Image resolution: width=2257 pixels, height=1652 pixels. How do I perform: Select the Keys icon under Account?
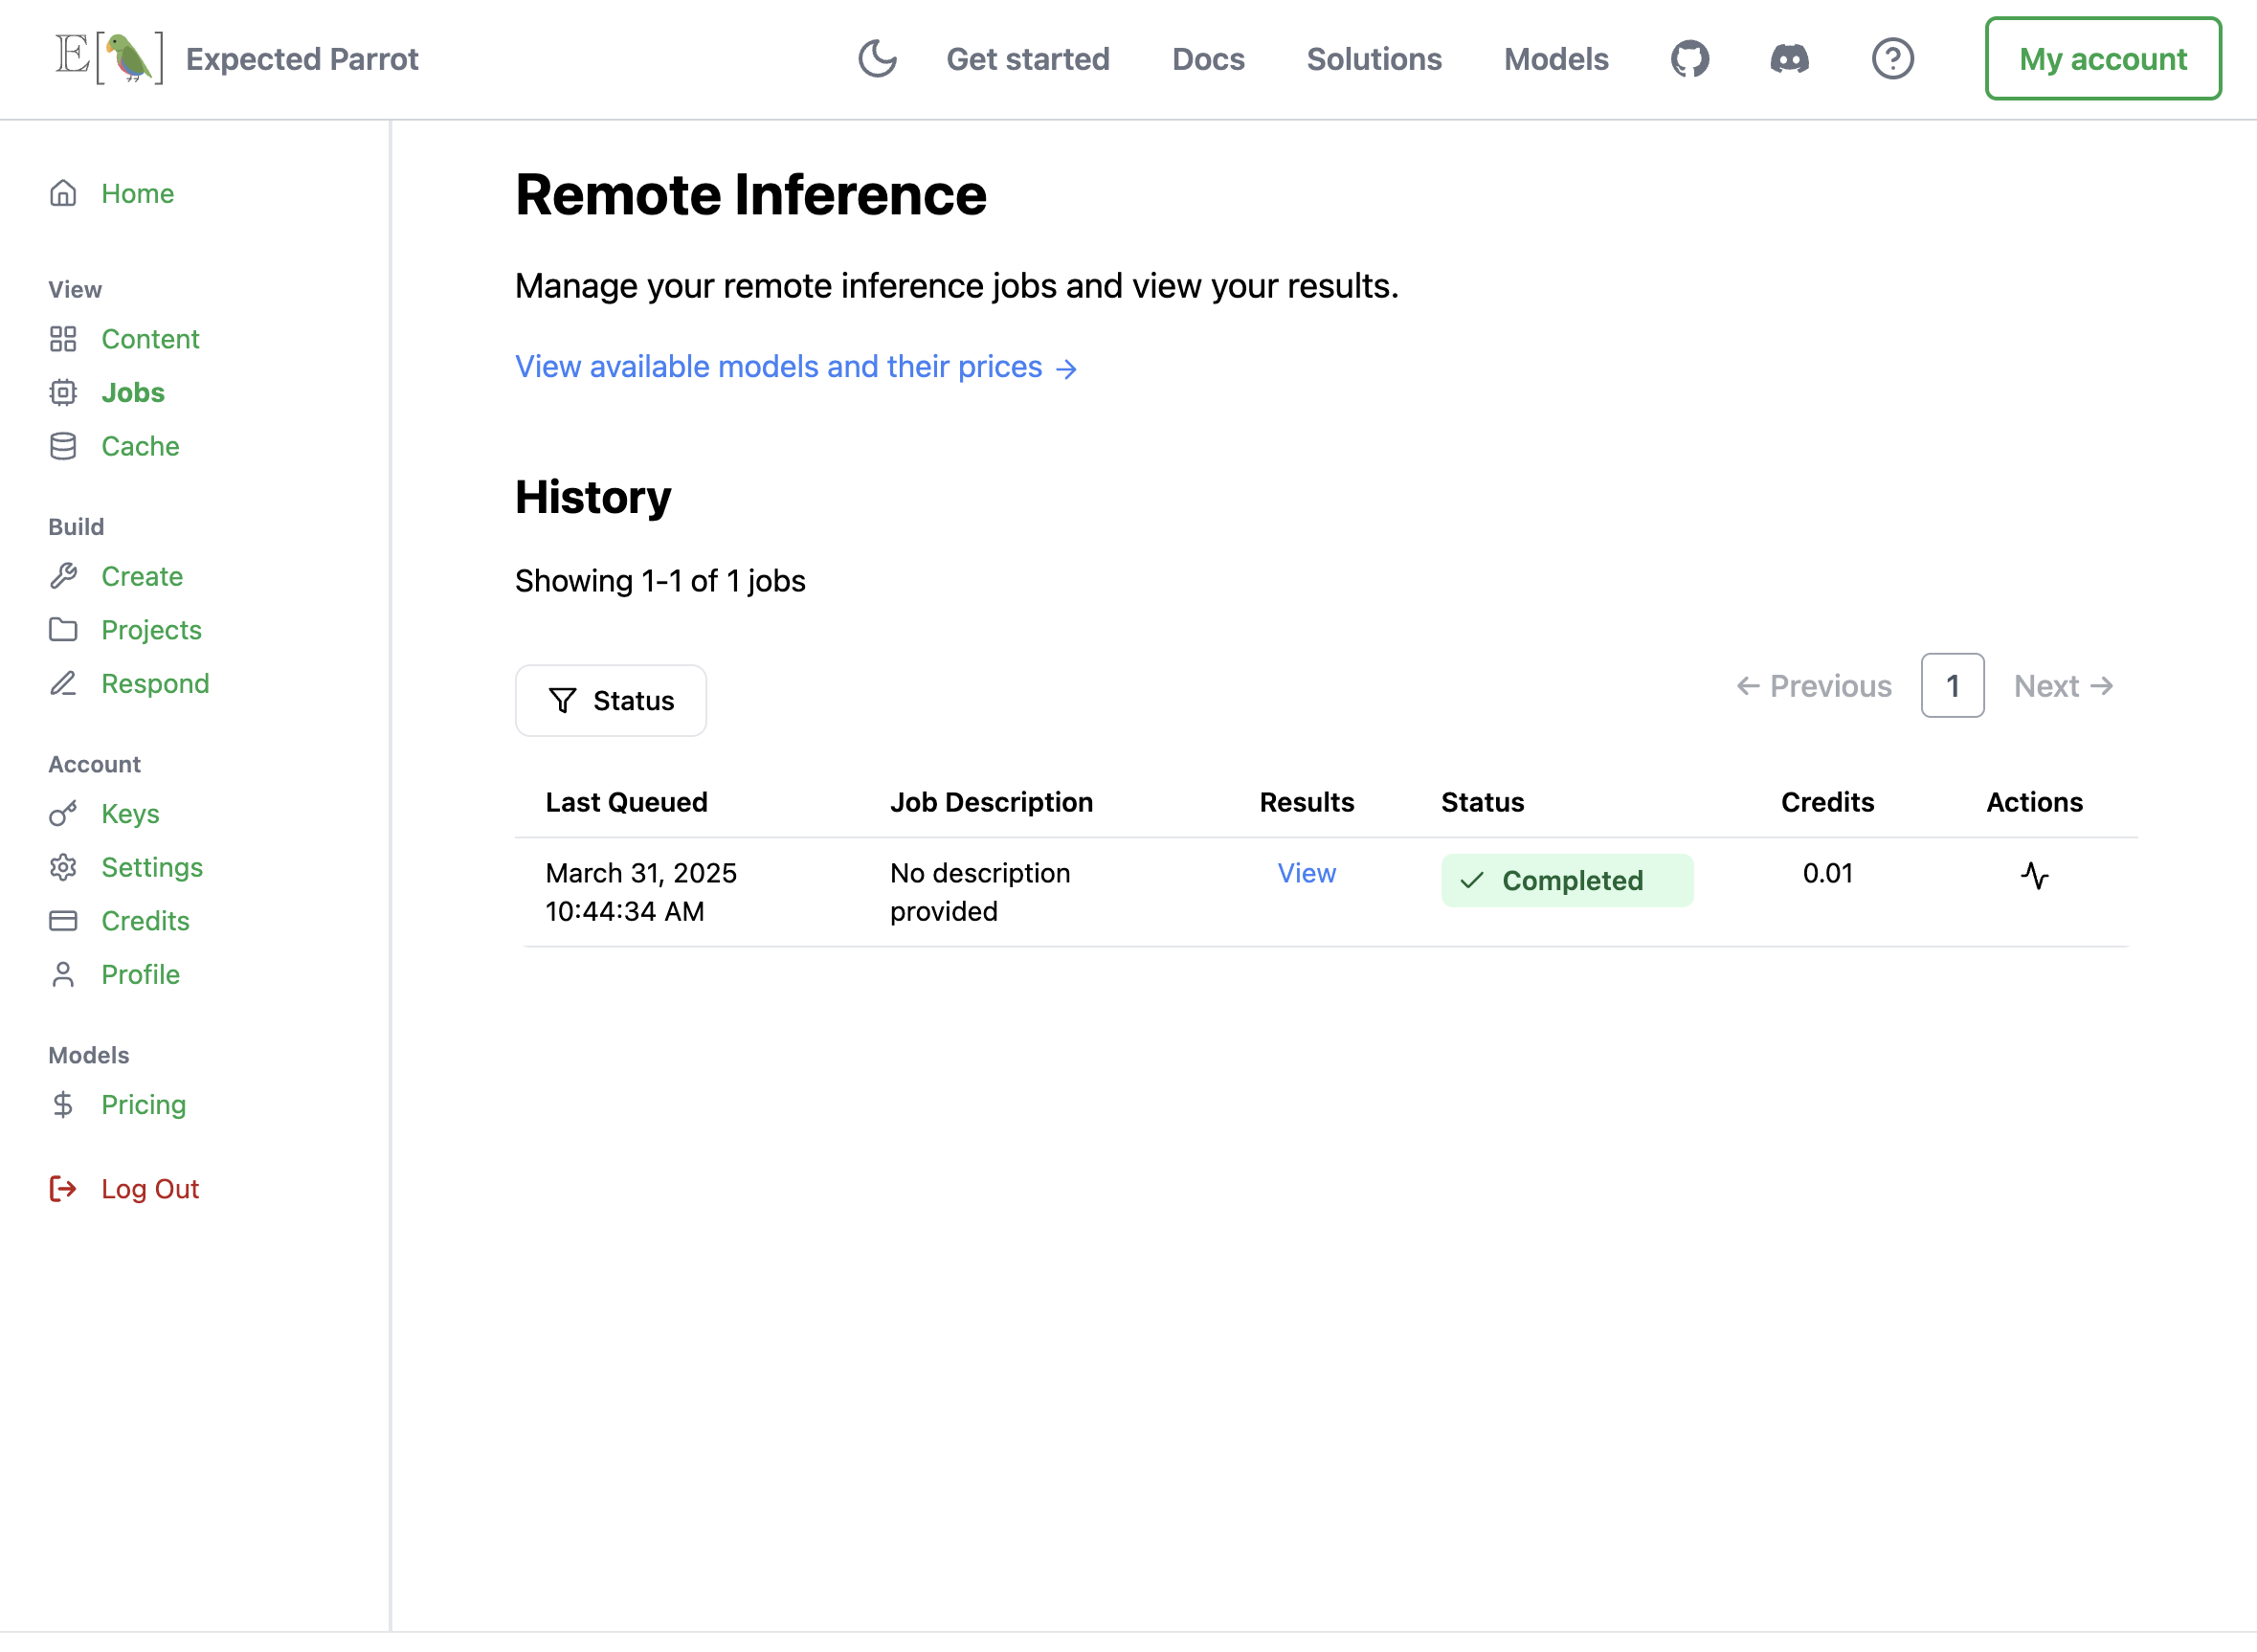63,813
